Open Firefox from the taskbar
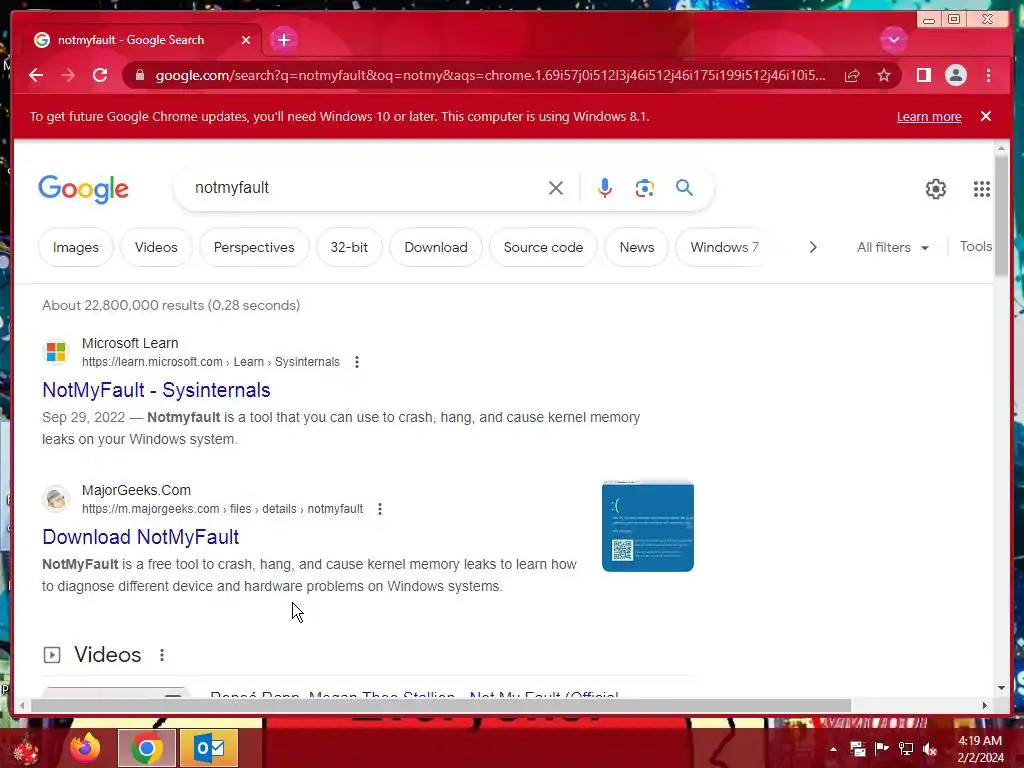The image size is (1024, 768). pos(86,748)
